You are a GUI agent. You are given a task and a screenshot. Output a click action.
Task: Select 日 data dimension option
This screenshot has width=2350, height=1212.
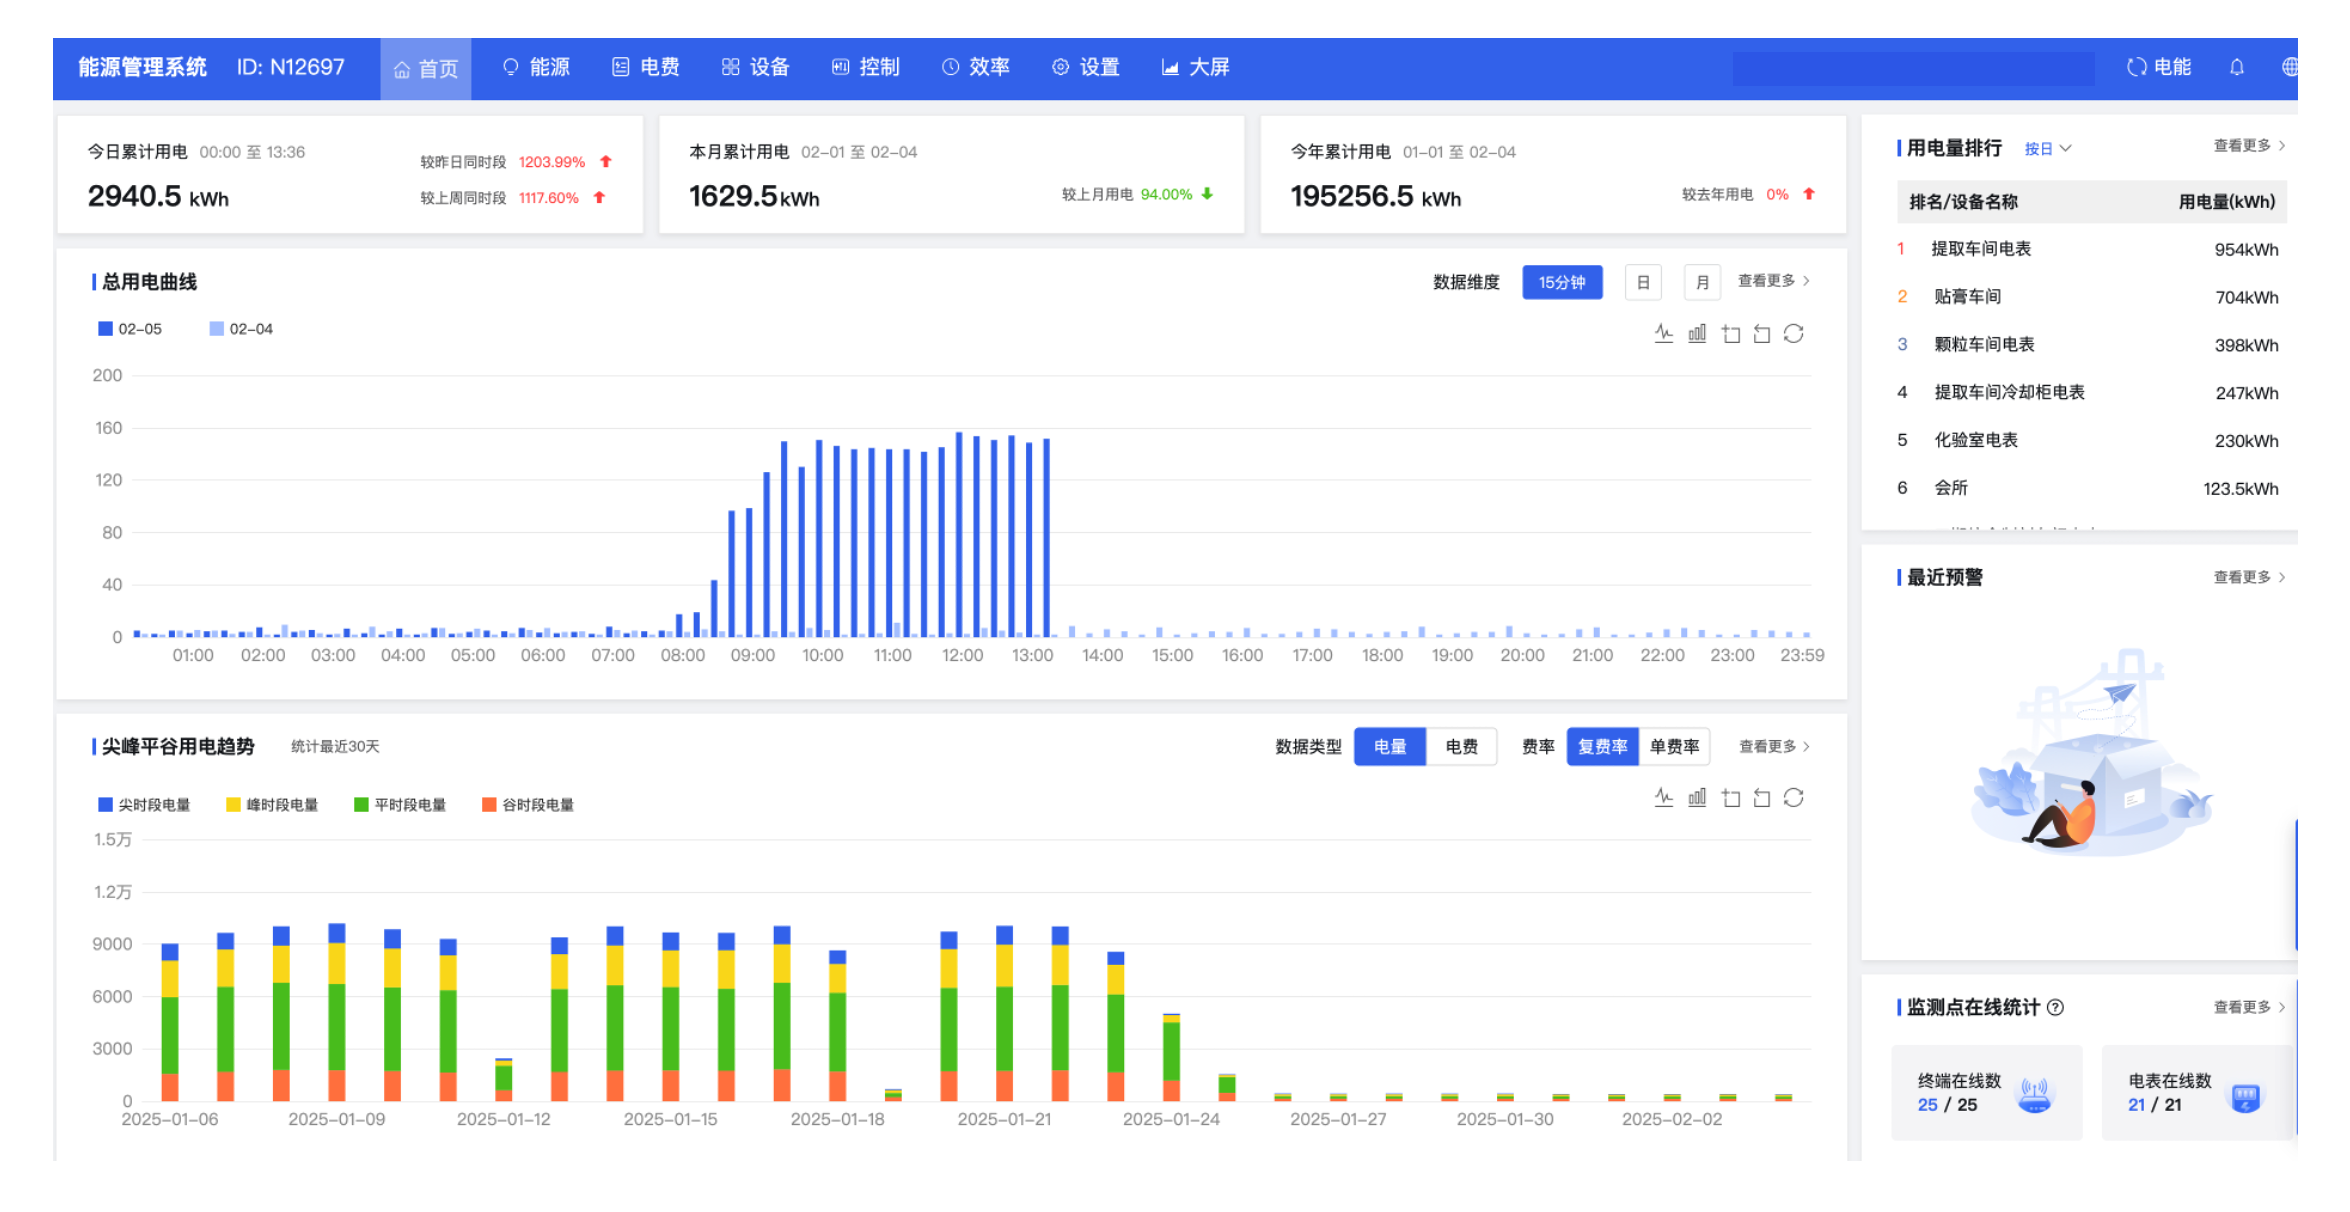pyautogui.click(x=1643, y=283)
